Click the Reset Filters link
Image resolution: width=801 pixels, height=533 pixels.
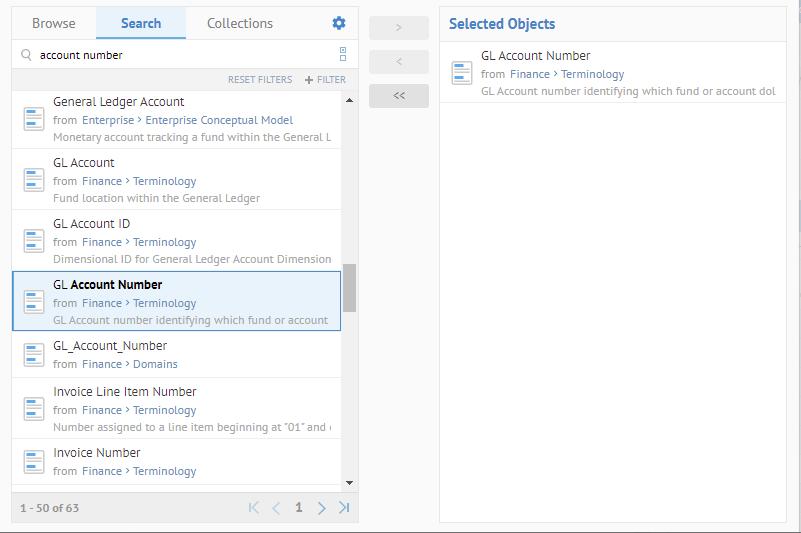260,80
